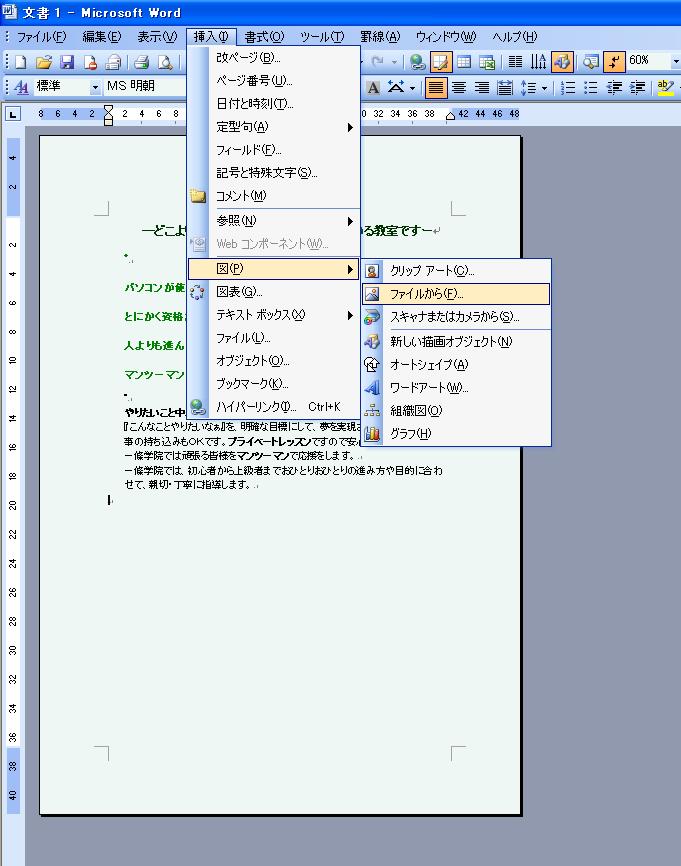The image size is (681, 866).
Task: Click the Document Map toolbar icon
Action: tap(590, 62)
